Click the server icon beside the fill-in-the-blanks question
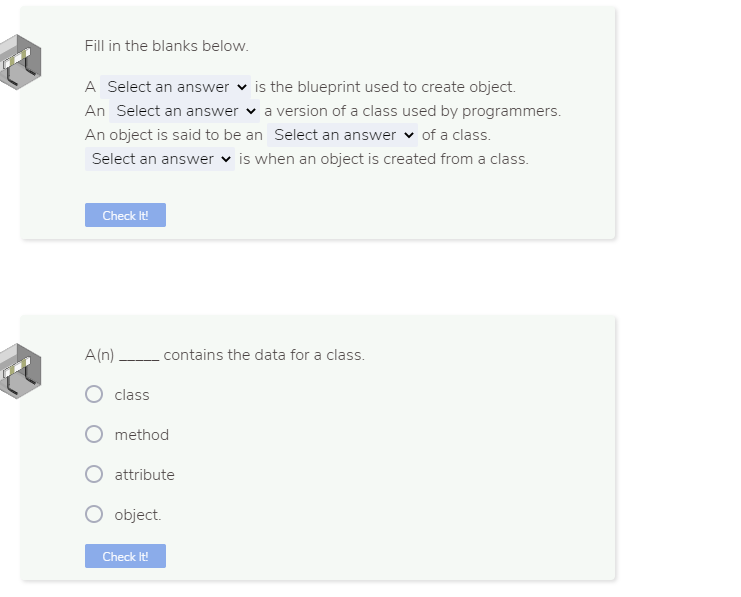Image resolution: width=741 pixels, height=597 pixels. pyautogui.click(x=20, y=62)
